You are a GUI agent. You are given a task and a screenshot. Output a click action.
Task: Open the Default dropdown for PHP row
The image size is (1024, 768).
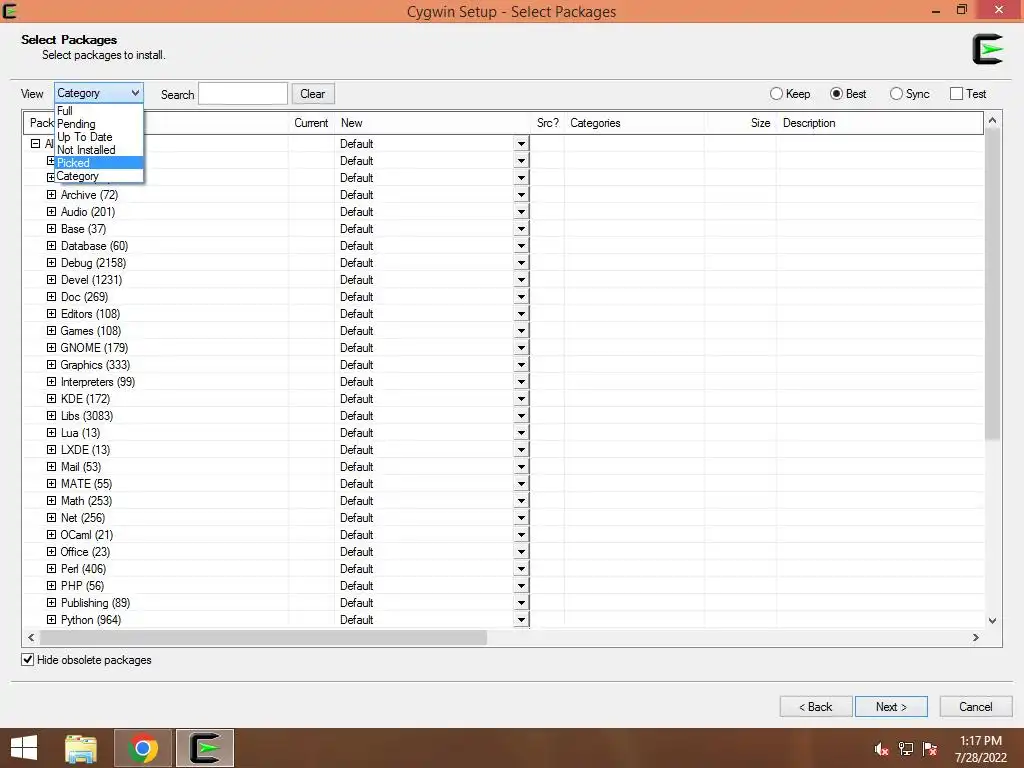(x=521, y=586)
